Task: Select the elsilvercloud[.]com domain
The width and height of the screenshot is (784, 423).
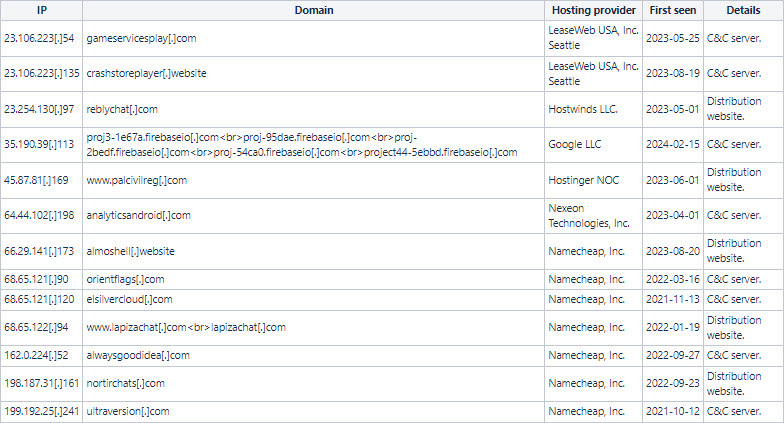Action: [130, 299]
